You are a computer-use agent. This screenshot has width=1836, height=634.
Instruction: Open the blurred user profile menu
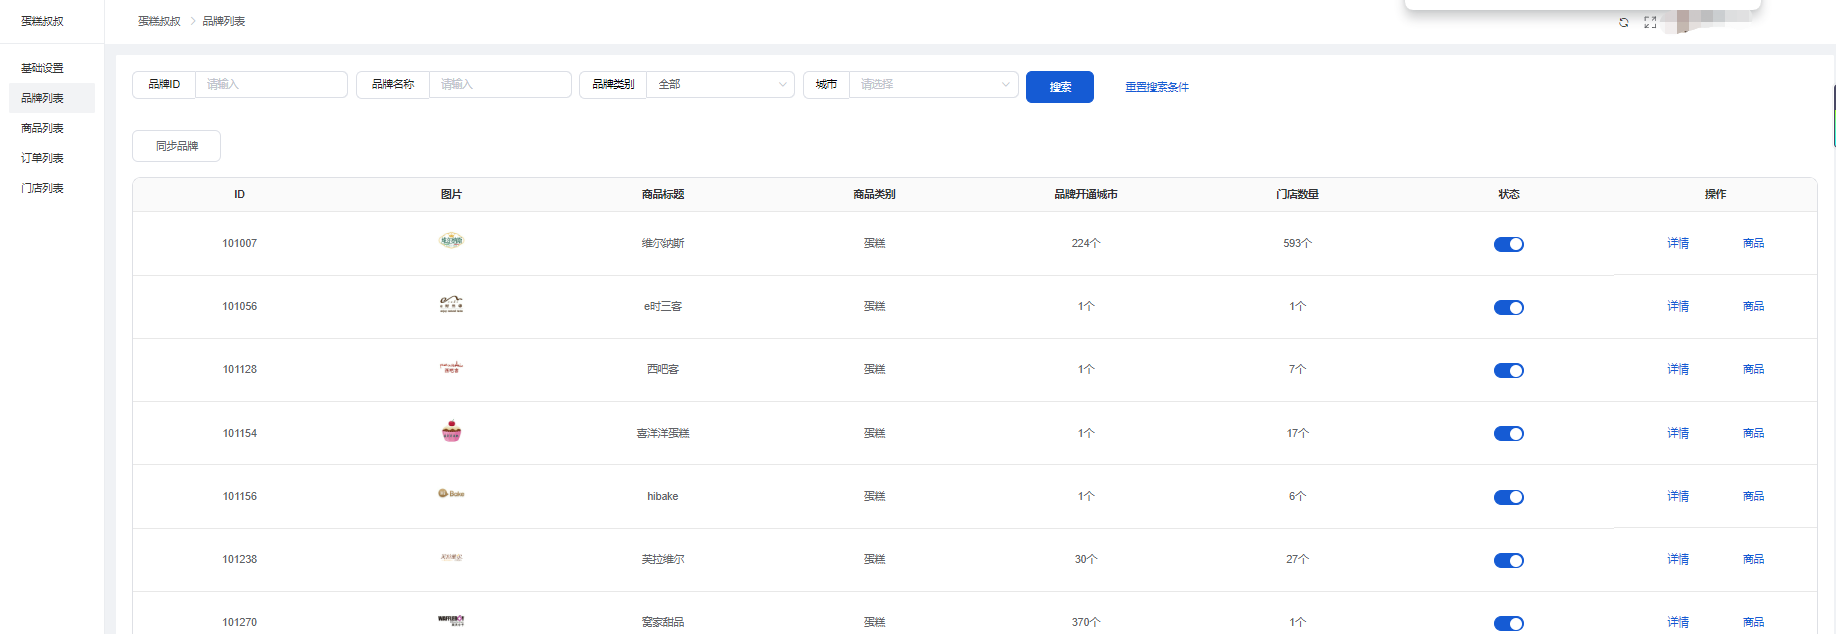click(1715, 20)
